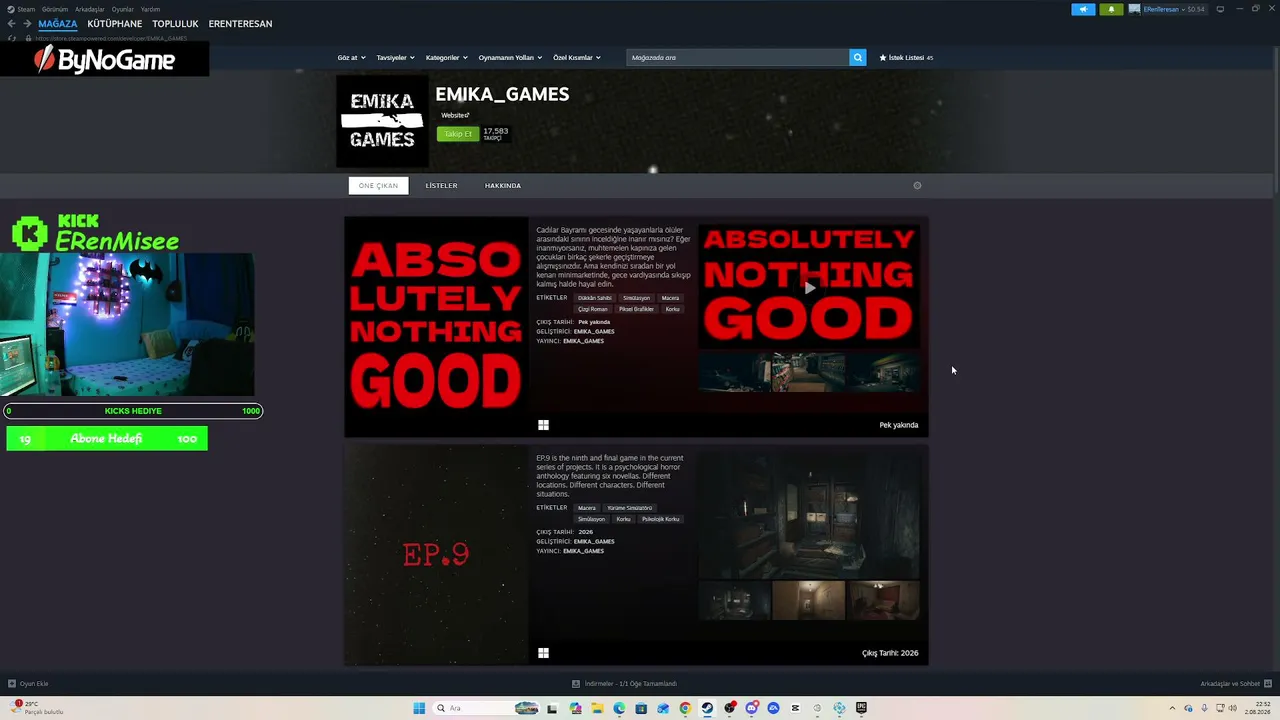Open the clock showing 22:52
The image size is (1280, 720).
(x=1257, y=708)
